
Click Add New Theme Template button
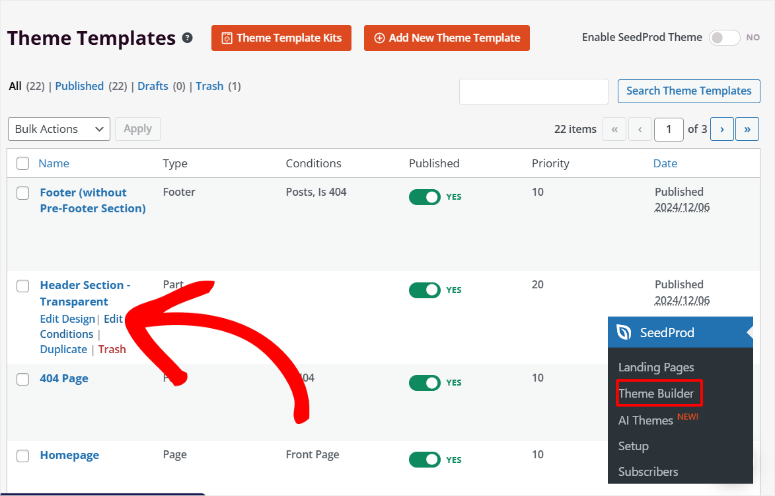(447, 38)
